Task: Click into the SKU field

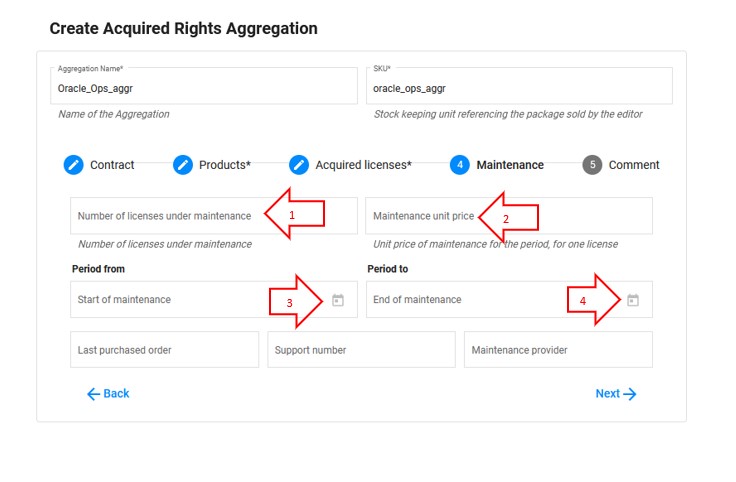Action: [x=518, y=88]
